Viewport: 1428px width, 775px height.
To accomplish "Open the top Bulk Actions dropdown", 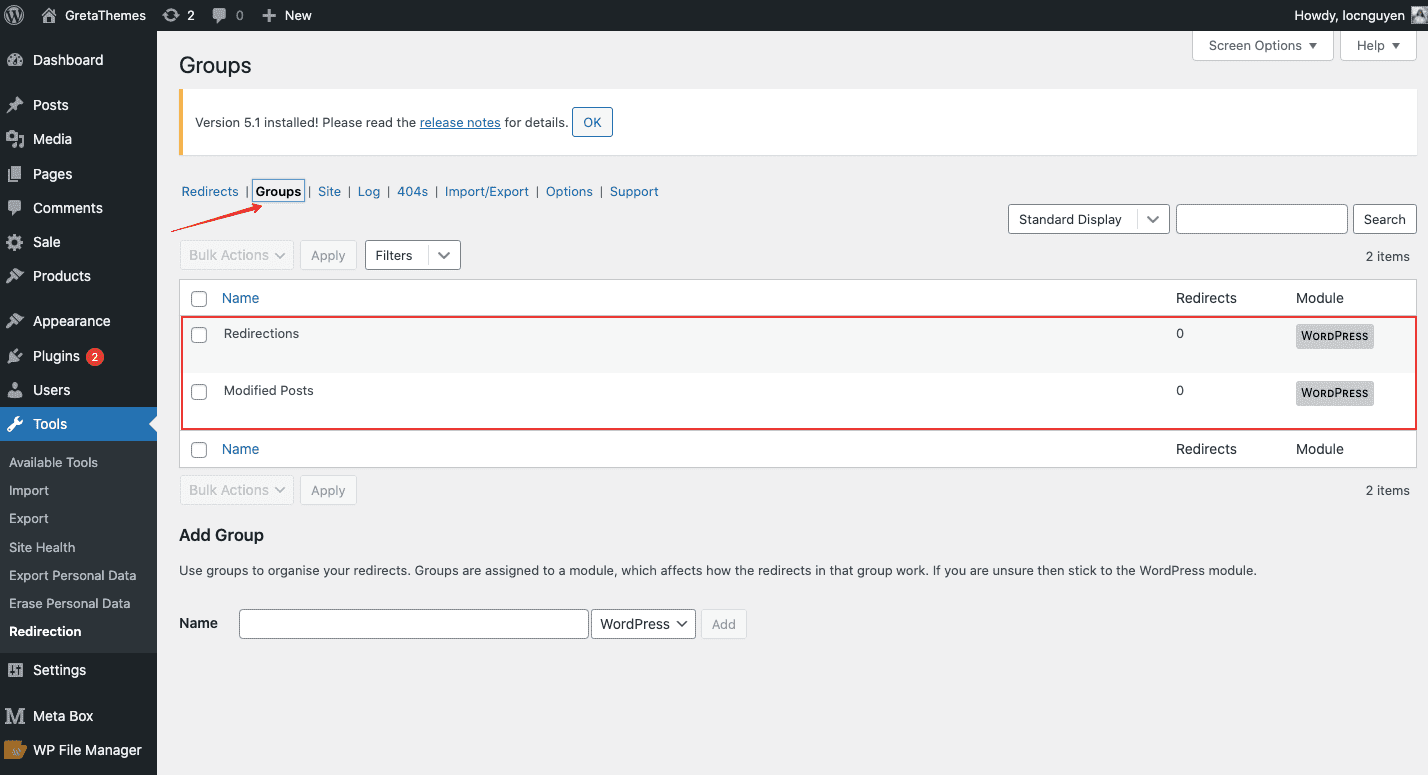I will [237, 255].
